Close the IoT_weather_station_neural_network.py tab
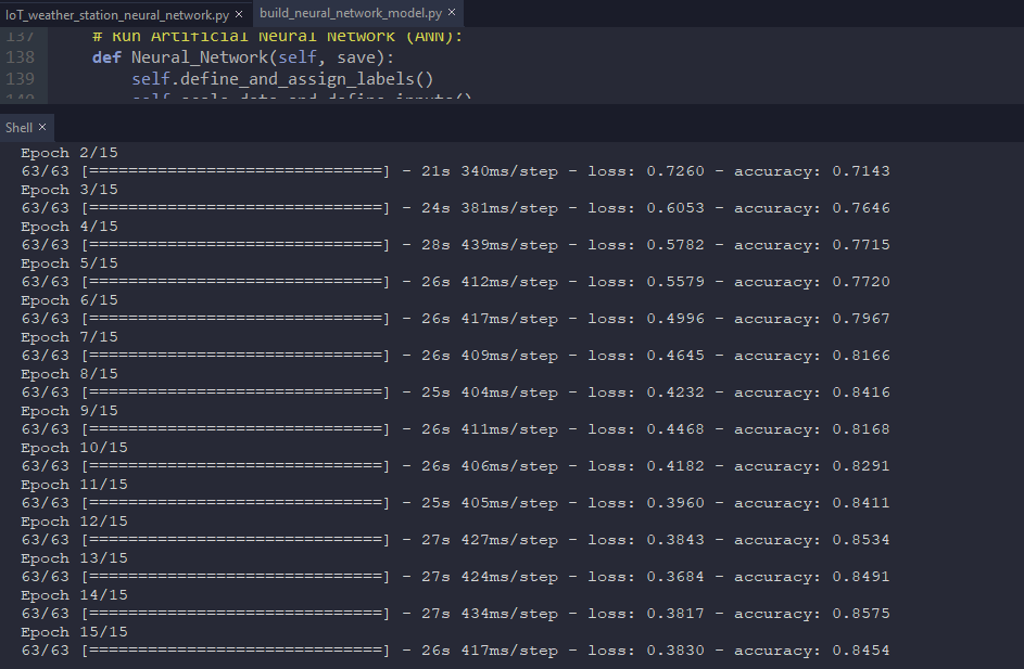The height and width of the screenshot is (669, 1024). (x=238, y=14)
